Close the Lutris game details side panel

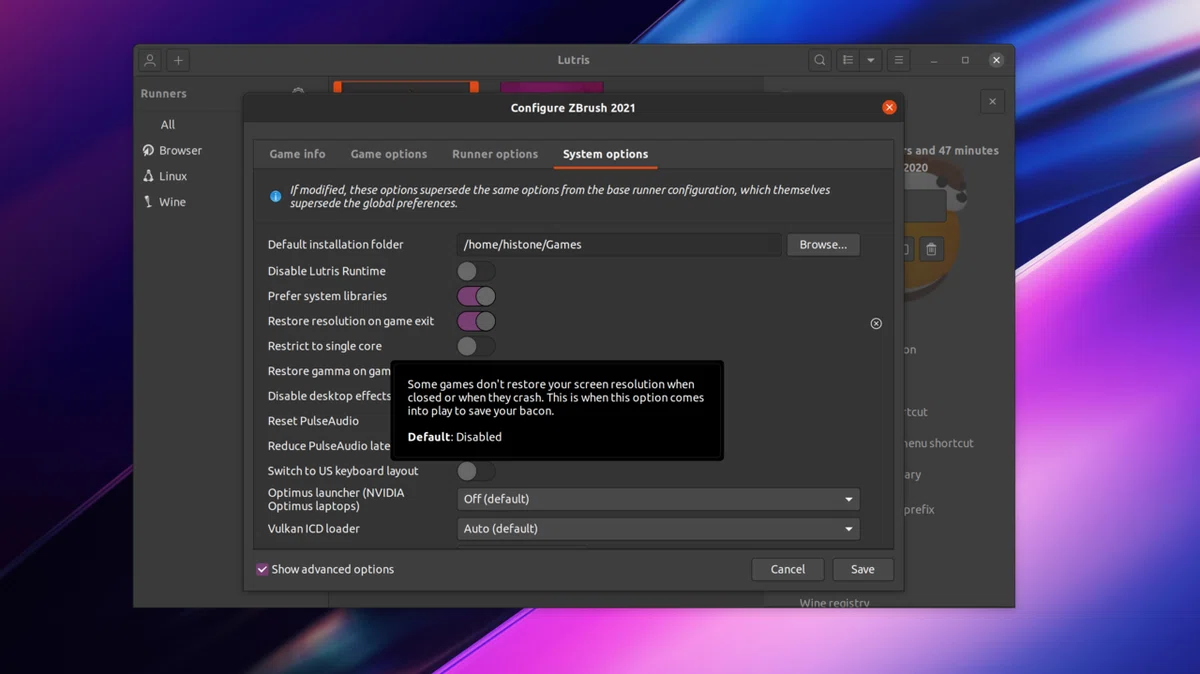992,101
